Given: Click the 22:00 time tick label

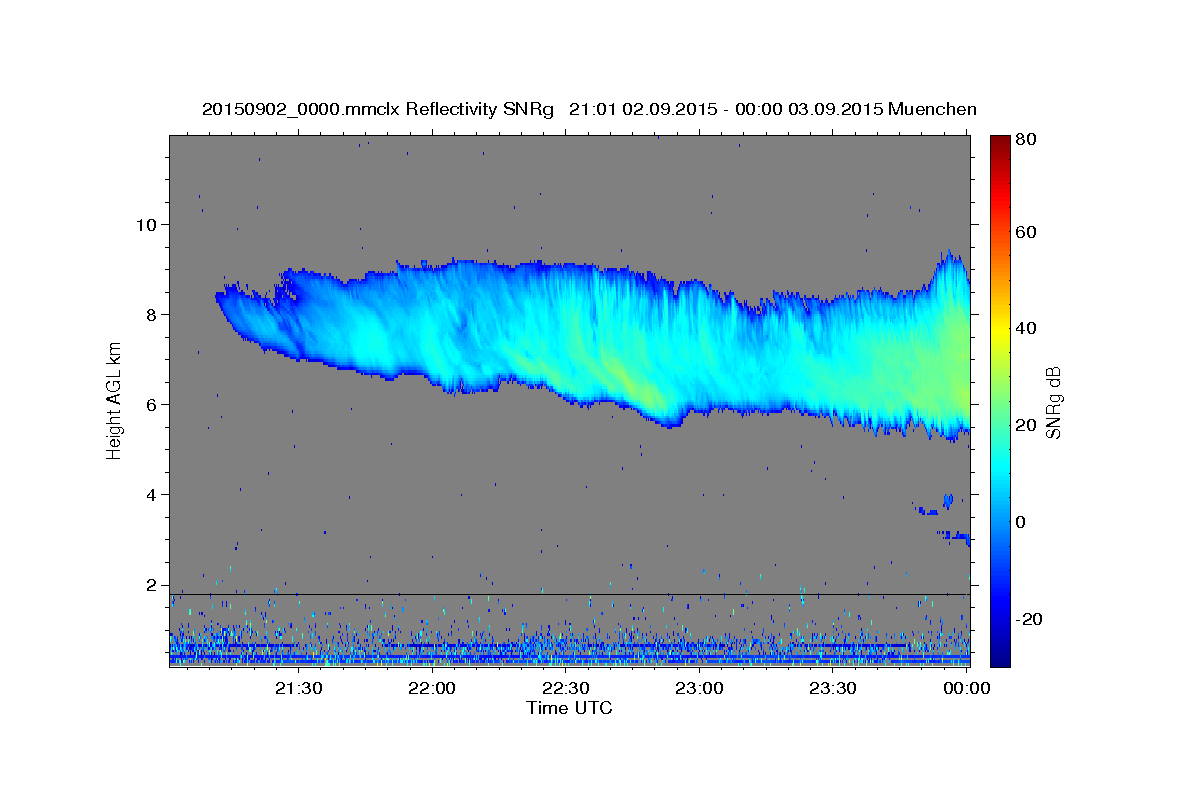Looking at the screenshot, I should (x=432, y=688).
